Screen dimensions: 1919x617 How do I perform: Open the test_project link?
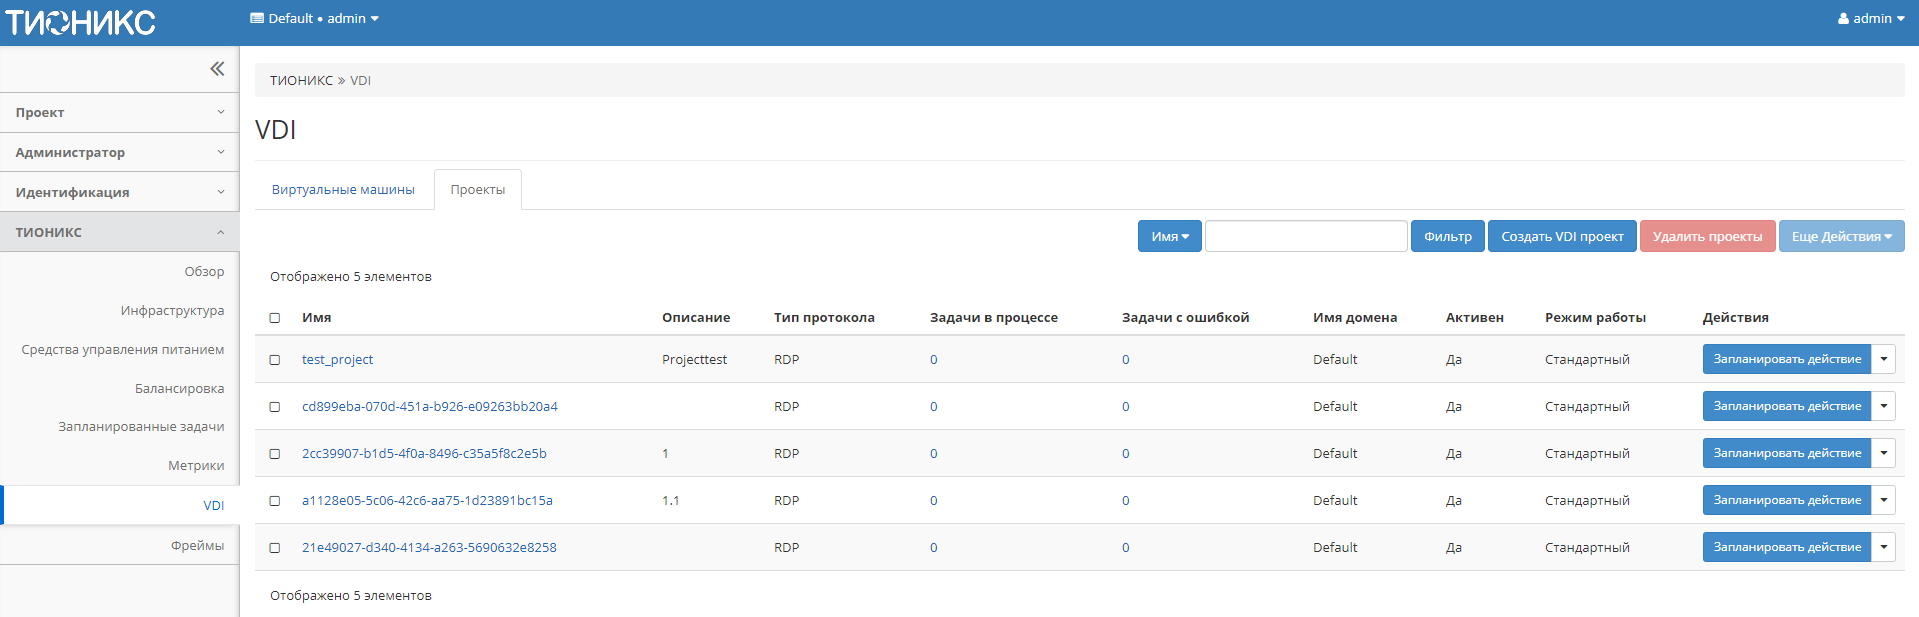coord(337,360)
